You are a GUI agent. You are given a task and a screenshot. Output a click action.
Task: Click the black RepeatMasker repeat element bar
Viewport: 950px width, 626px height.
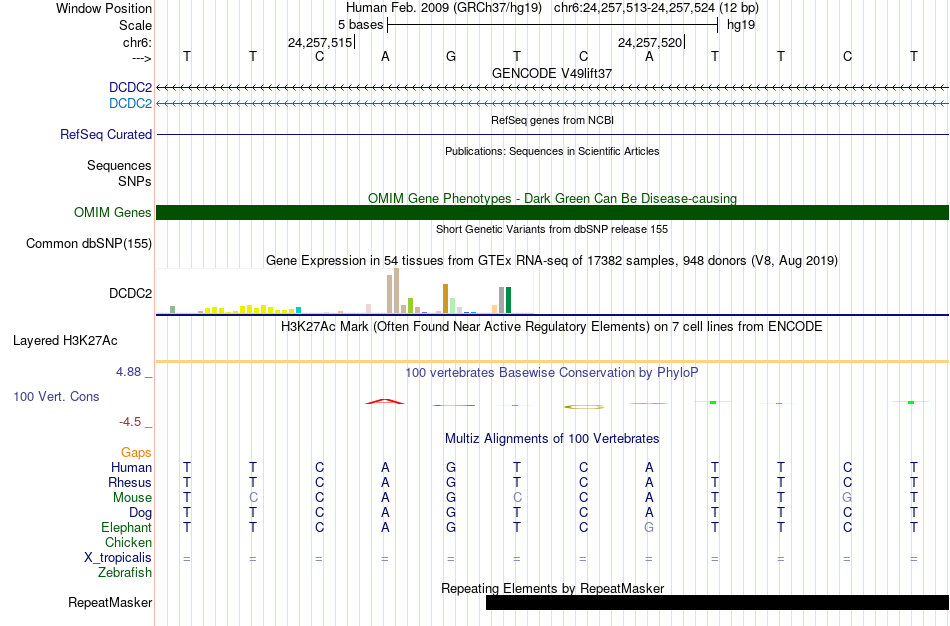tap(717, 602)
